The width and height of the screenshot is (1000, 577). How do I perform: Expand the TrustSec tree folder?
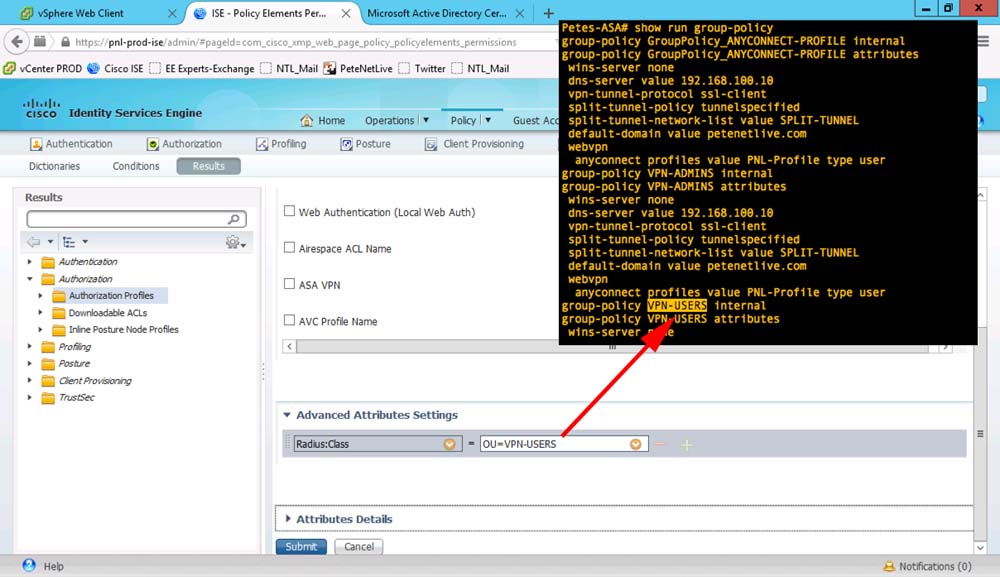(x=29, y=397)
